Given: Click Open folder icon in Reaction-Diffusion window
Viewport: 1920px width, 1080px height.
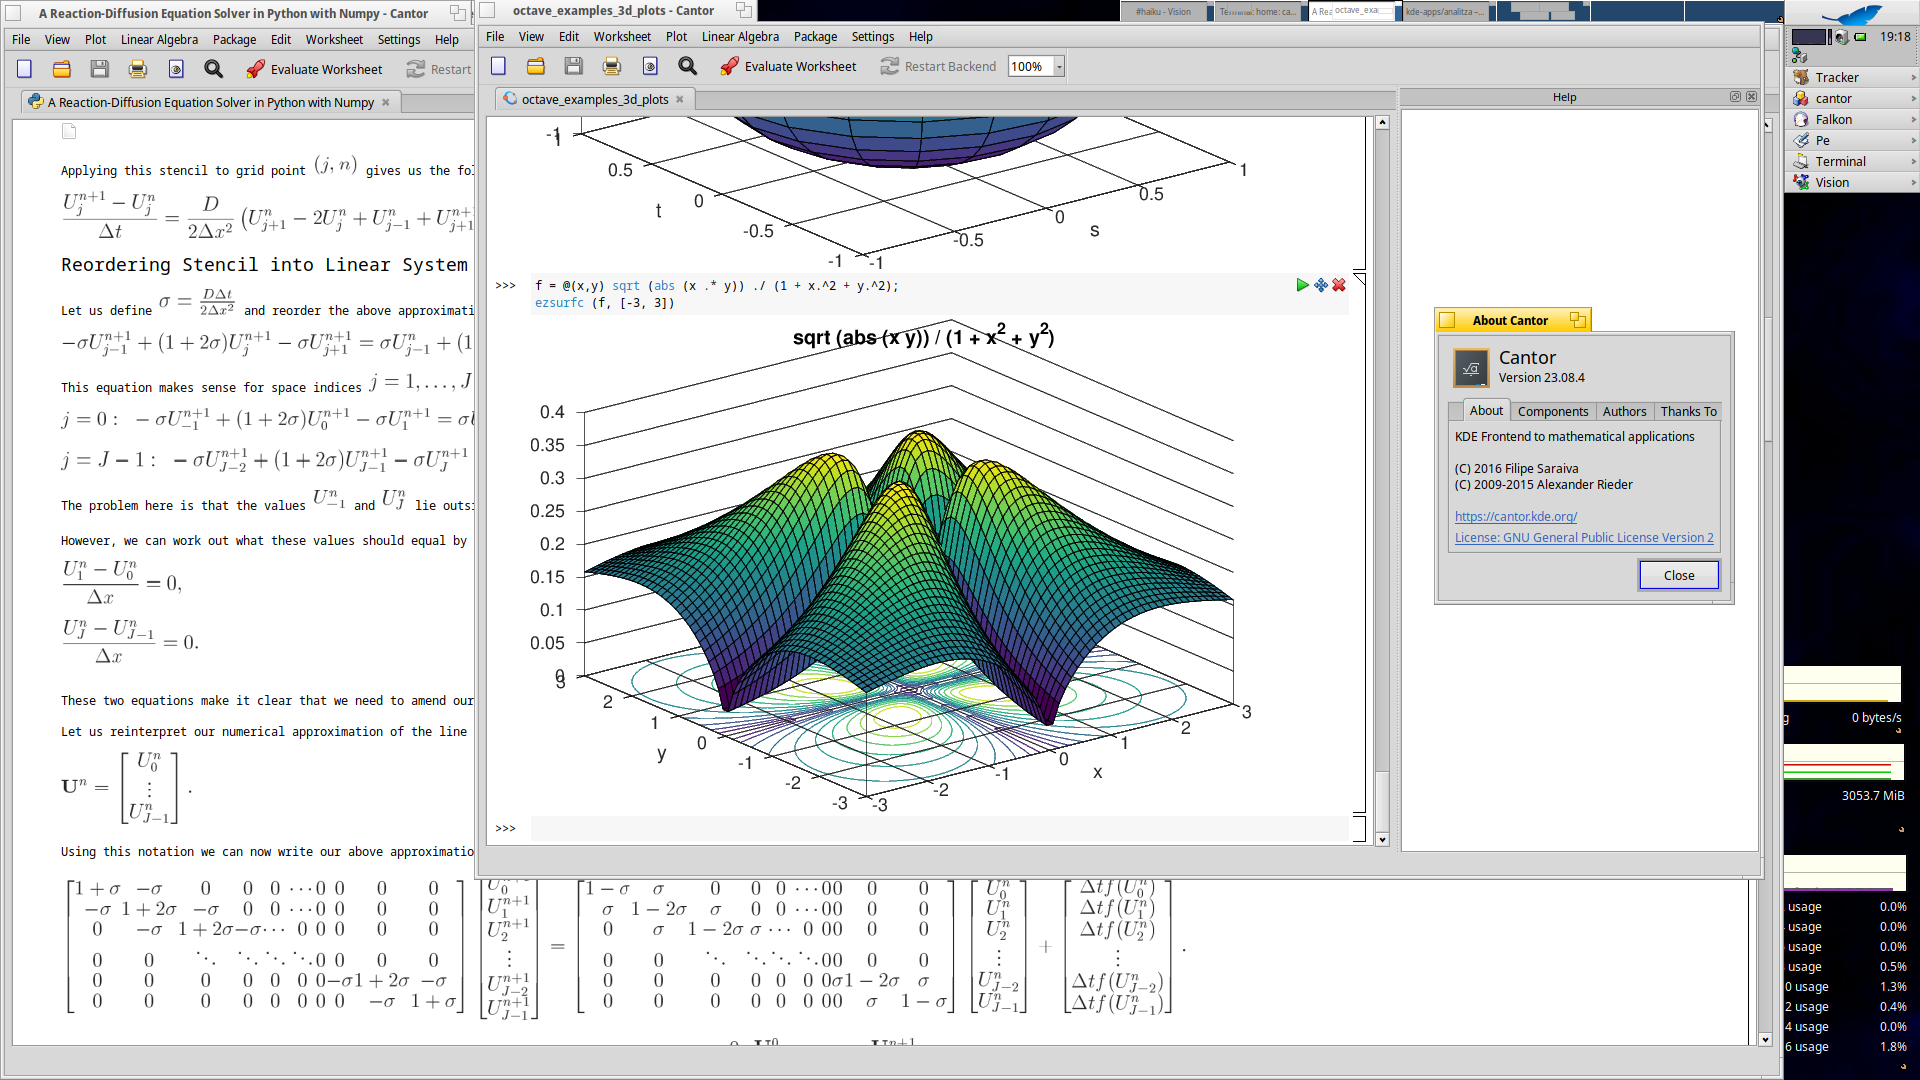Looking at the screenshot, I should click(61, 69).
